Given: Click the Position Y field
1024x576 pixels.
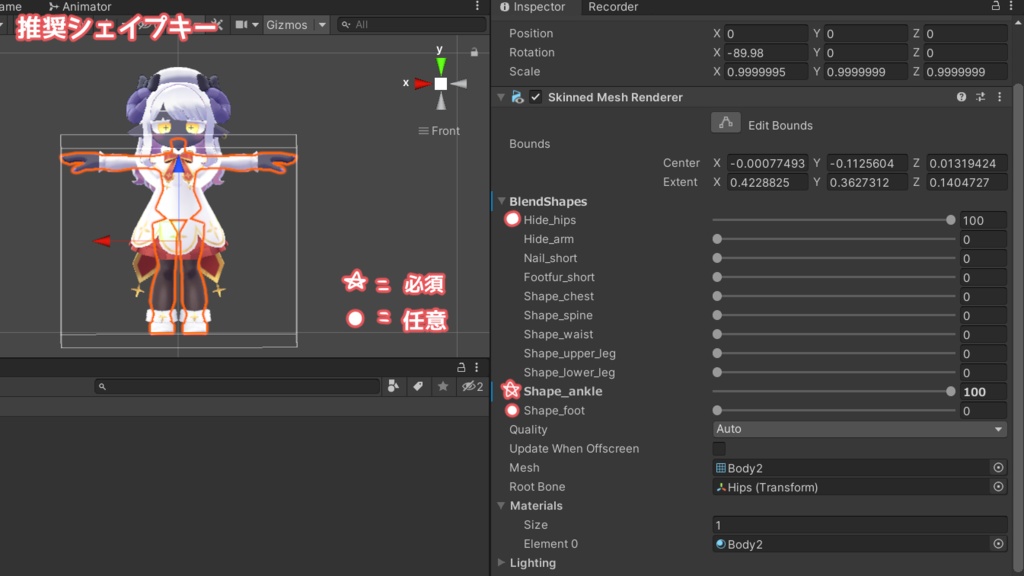Looking at the screenshot, I should pos(866,33).
